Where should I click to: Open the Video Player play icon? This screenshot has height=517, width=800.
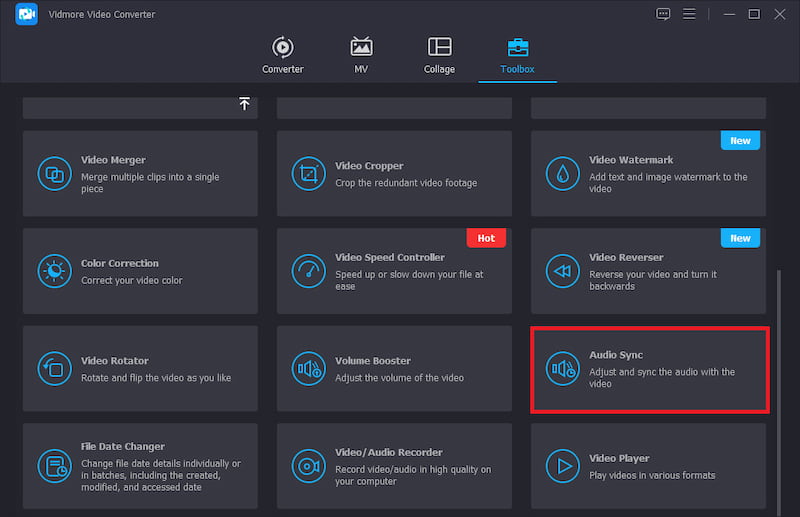(x=563, y=466)
